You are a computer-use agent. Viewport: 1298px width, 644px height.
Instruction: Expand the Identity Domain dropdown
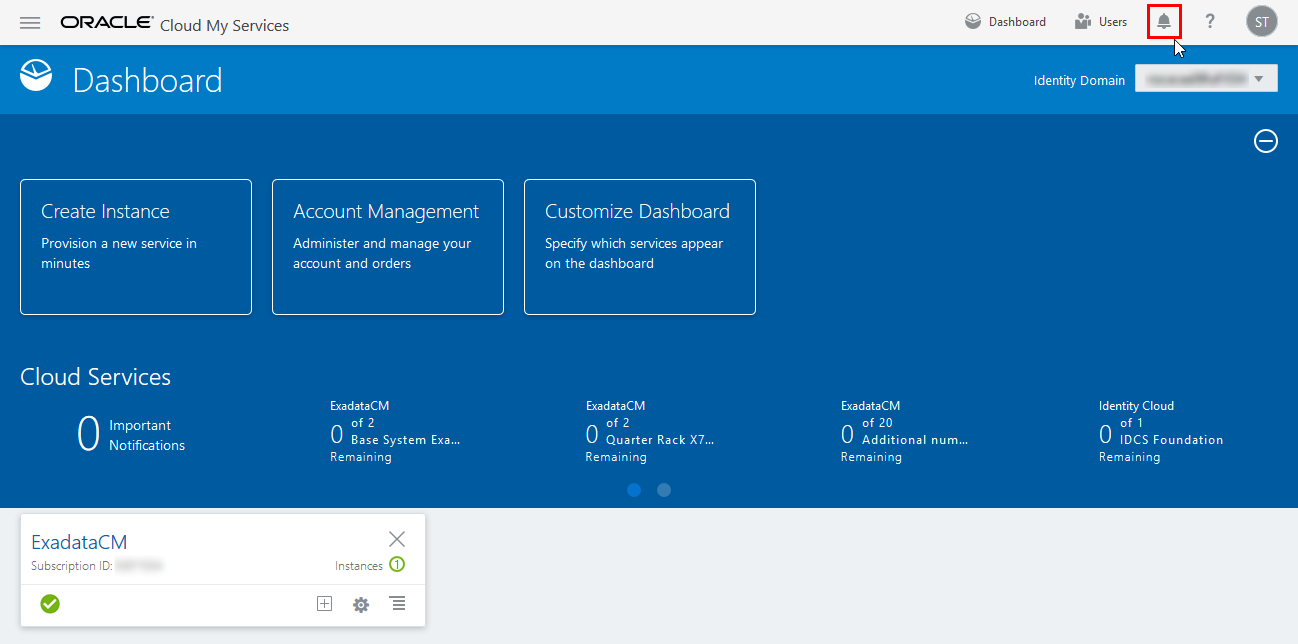1206,79
